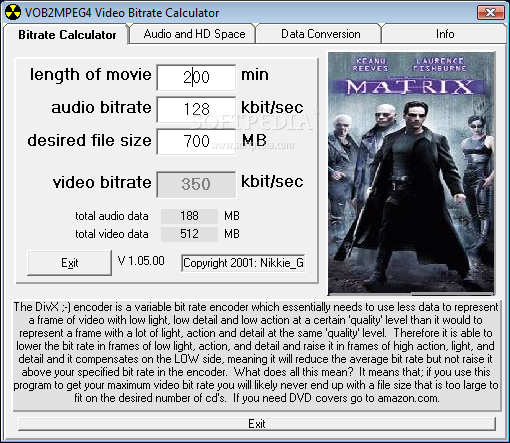Select the Bitrate Calculator tab
Viewport: 510px width, 443px height.
[66, 35]
